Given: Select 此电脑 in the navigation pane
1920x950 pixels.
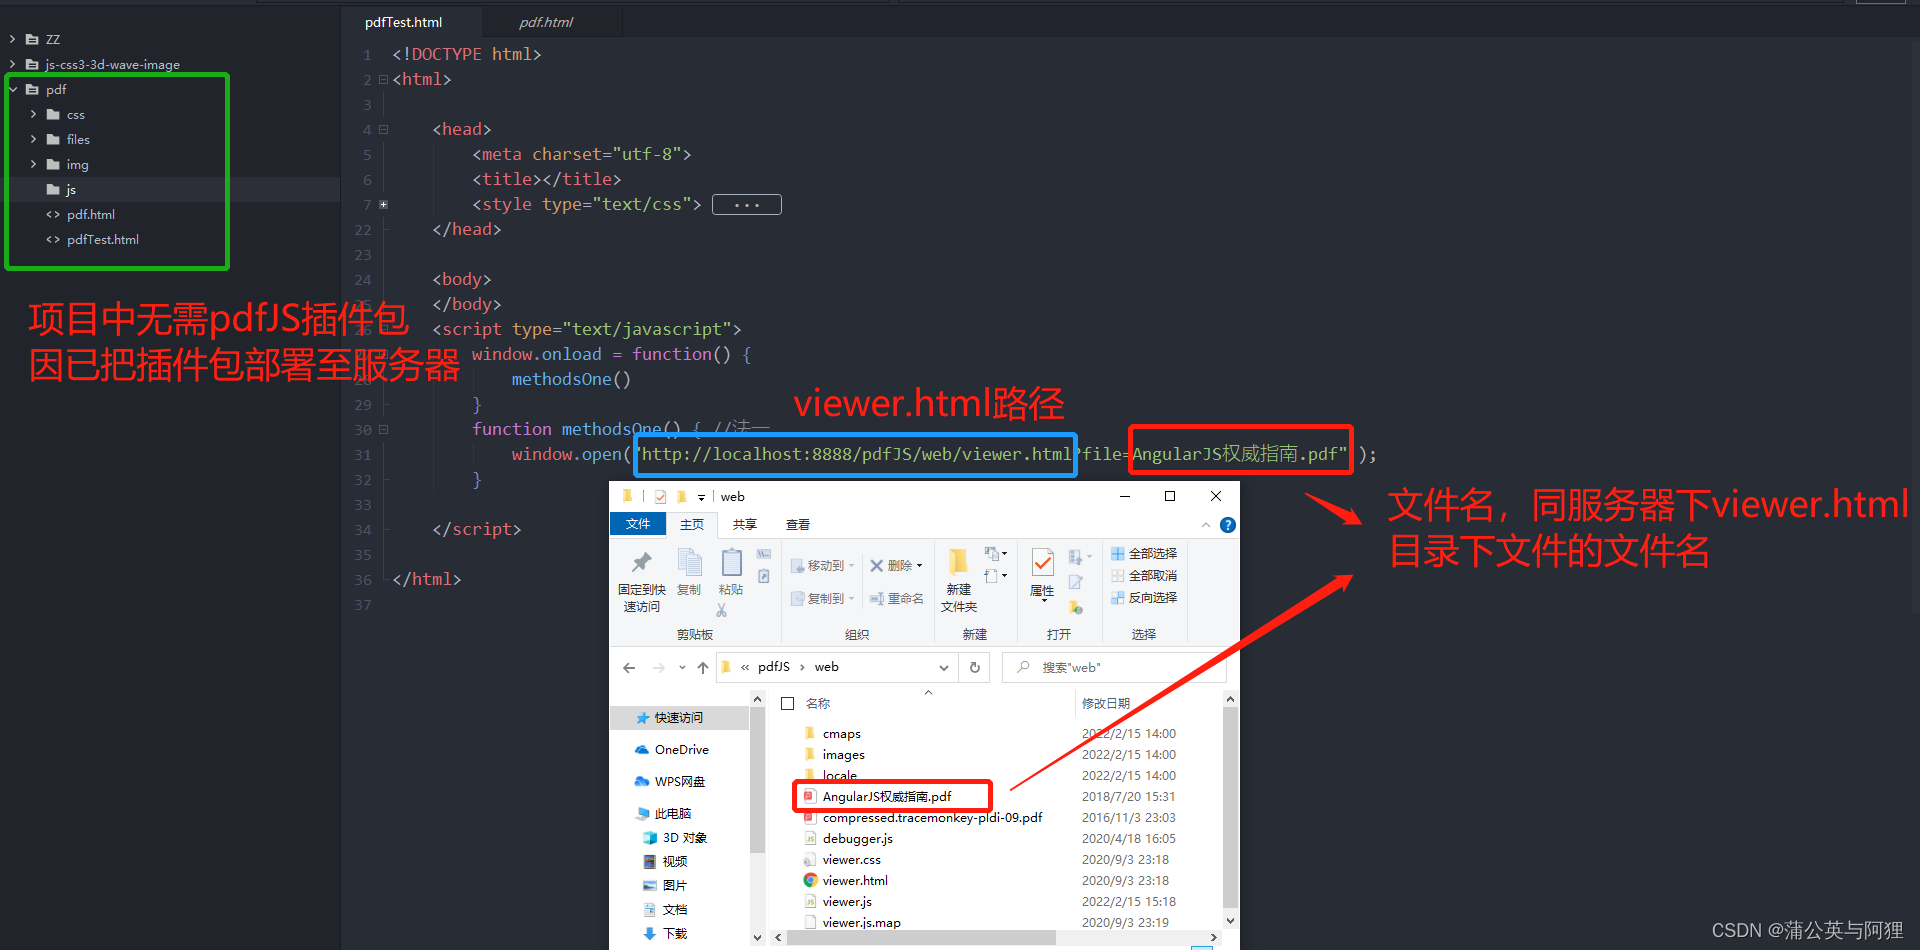Looking at the screenshot, I should (x=664, y=813).
